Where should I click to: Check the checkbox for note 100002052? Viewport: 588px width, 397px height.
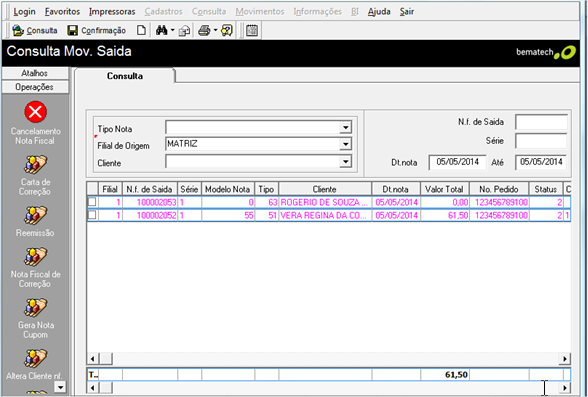92,215
